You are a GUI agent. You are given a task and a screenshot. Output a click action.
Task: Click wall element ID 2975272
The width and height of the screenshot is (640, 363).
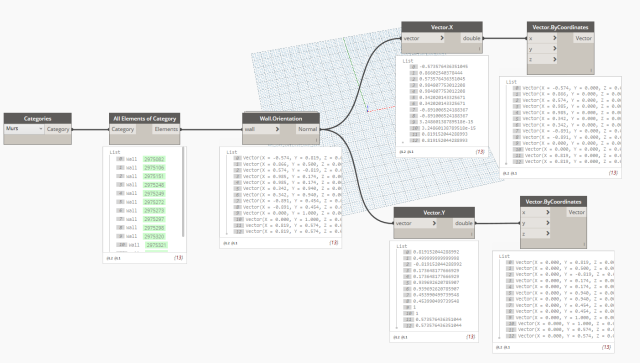[154, 202]
